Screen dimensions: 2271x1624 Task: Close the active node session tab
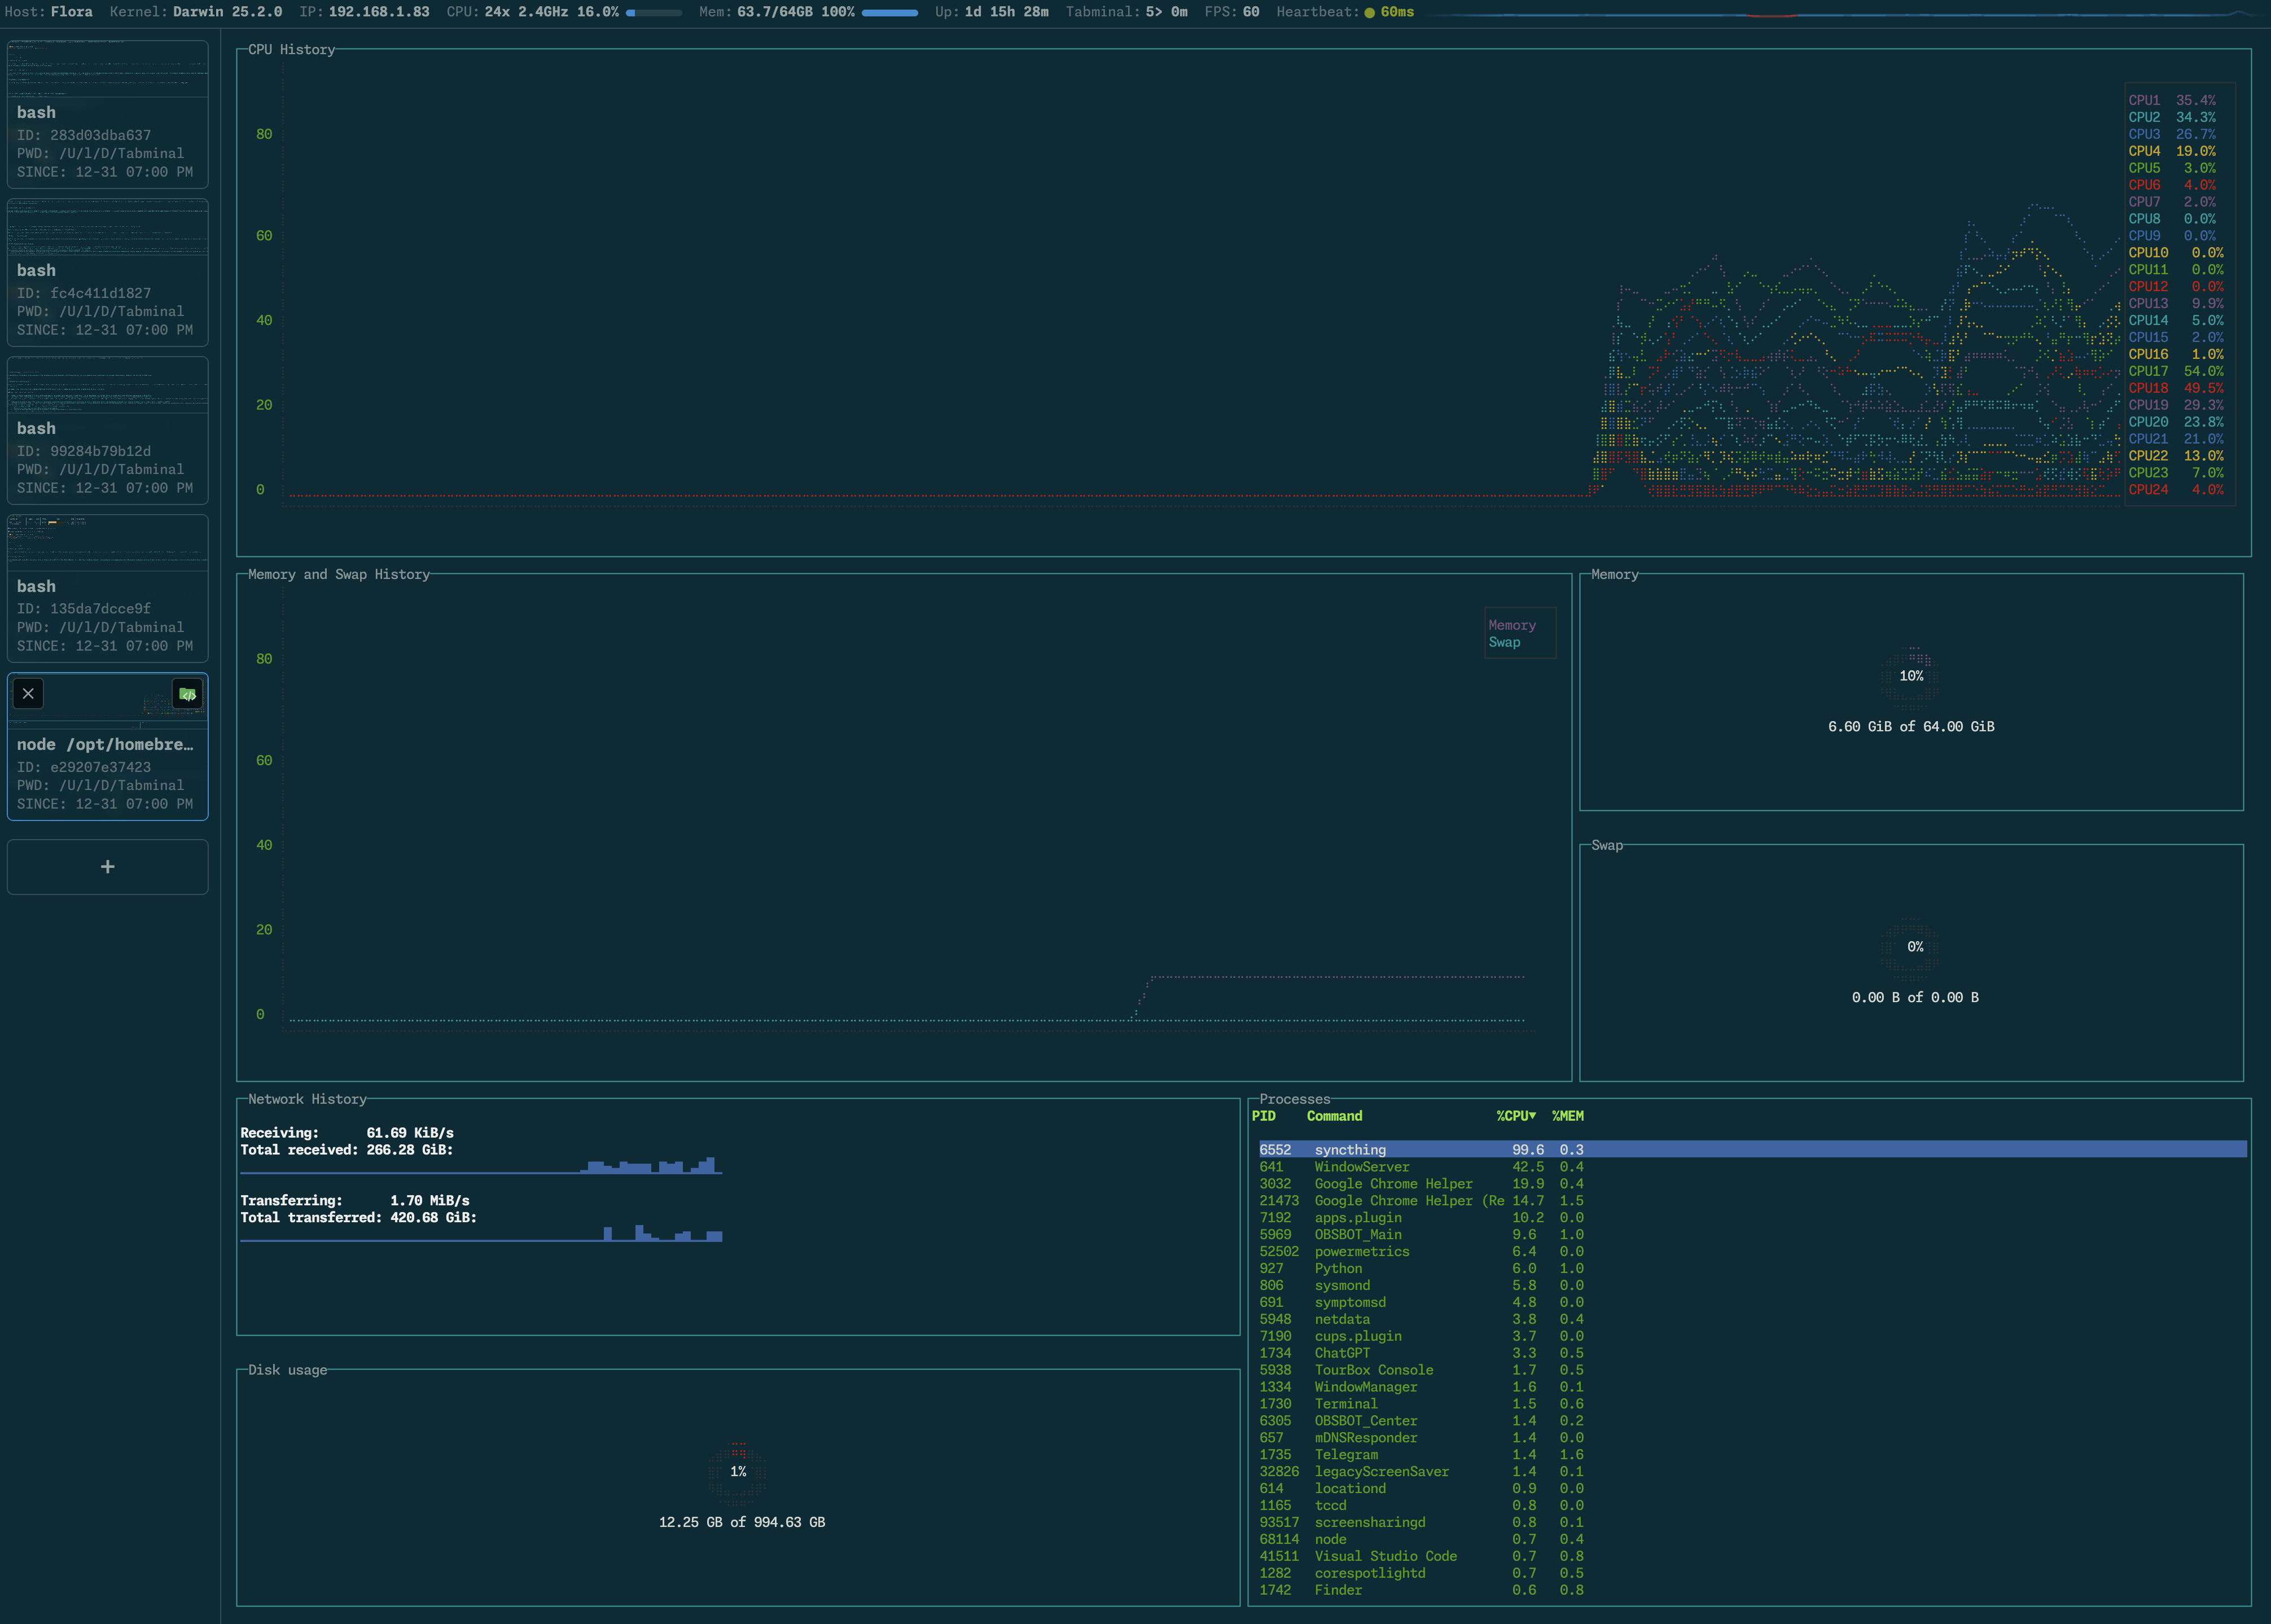pyautogui.click(x=28, y=693)
